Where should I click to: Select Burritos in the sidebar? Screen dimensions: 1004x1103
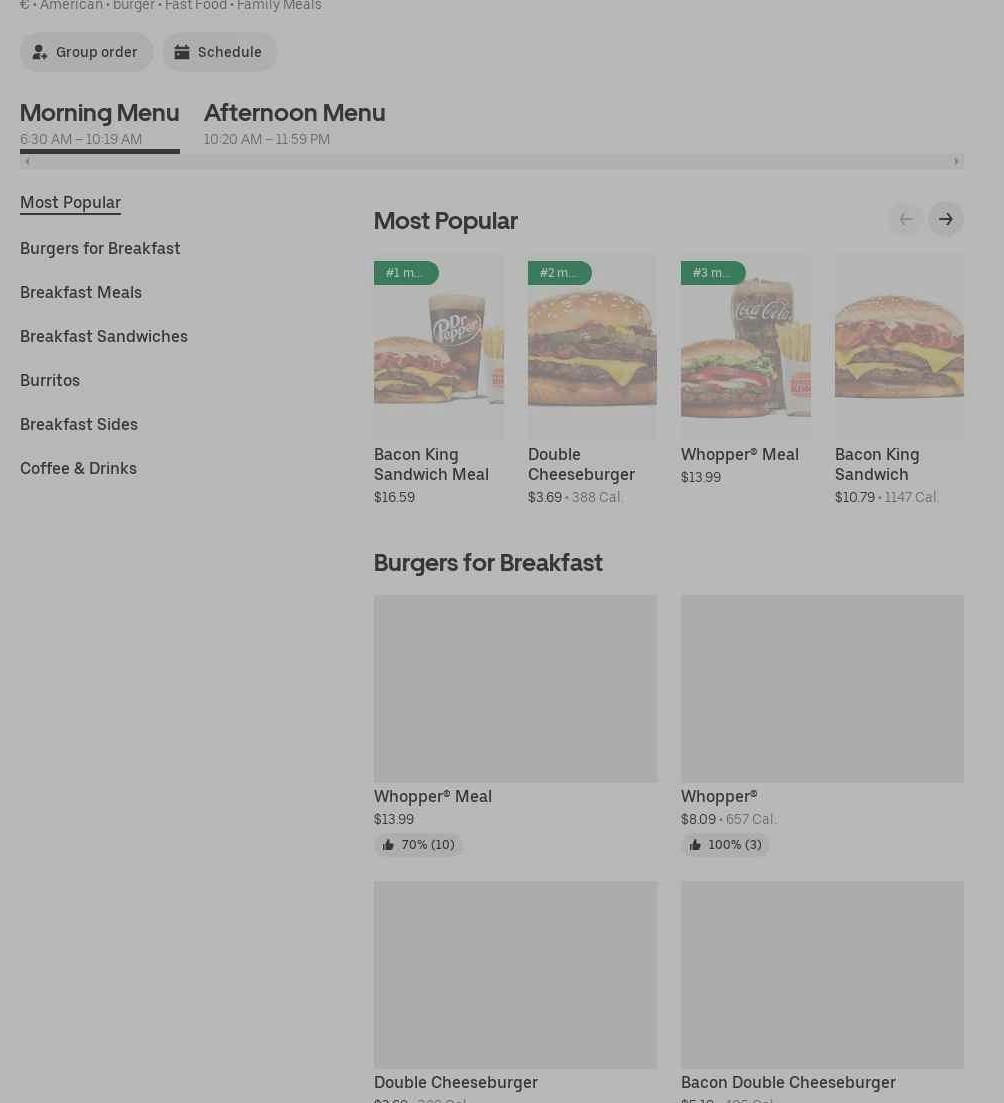click(50, 380)
